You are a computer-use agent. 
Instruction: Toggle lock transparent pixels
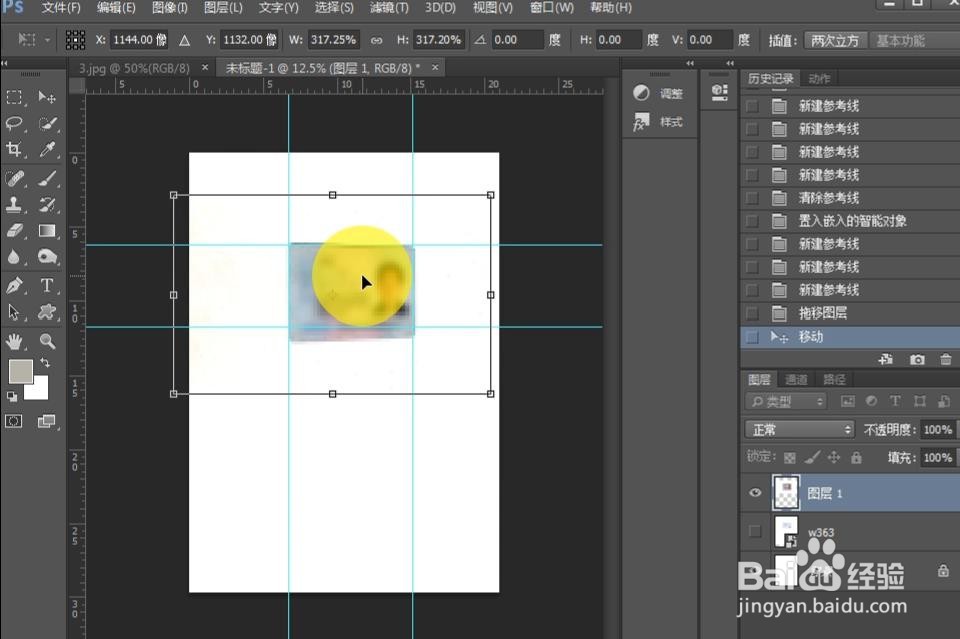tap(790, 458)
